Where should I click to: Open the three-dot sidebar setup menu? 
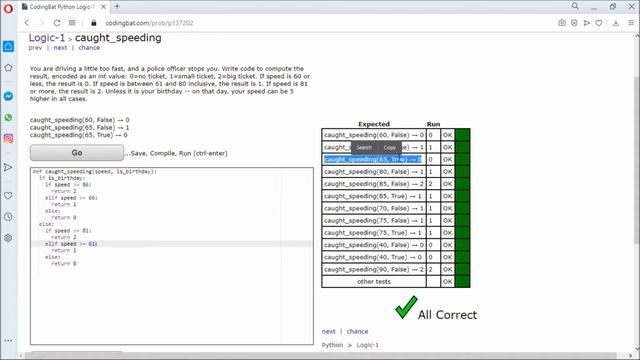point(8,340)
